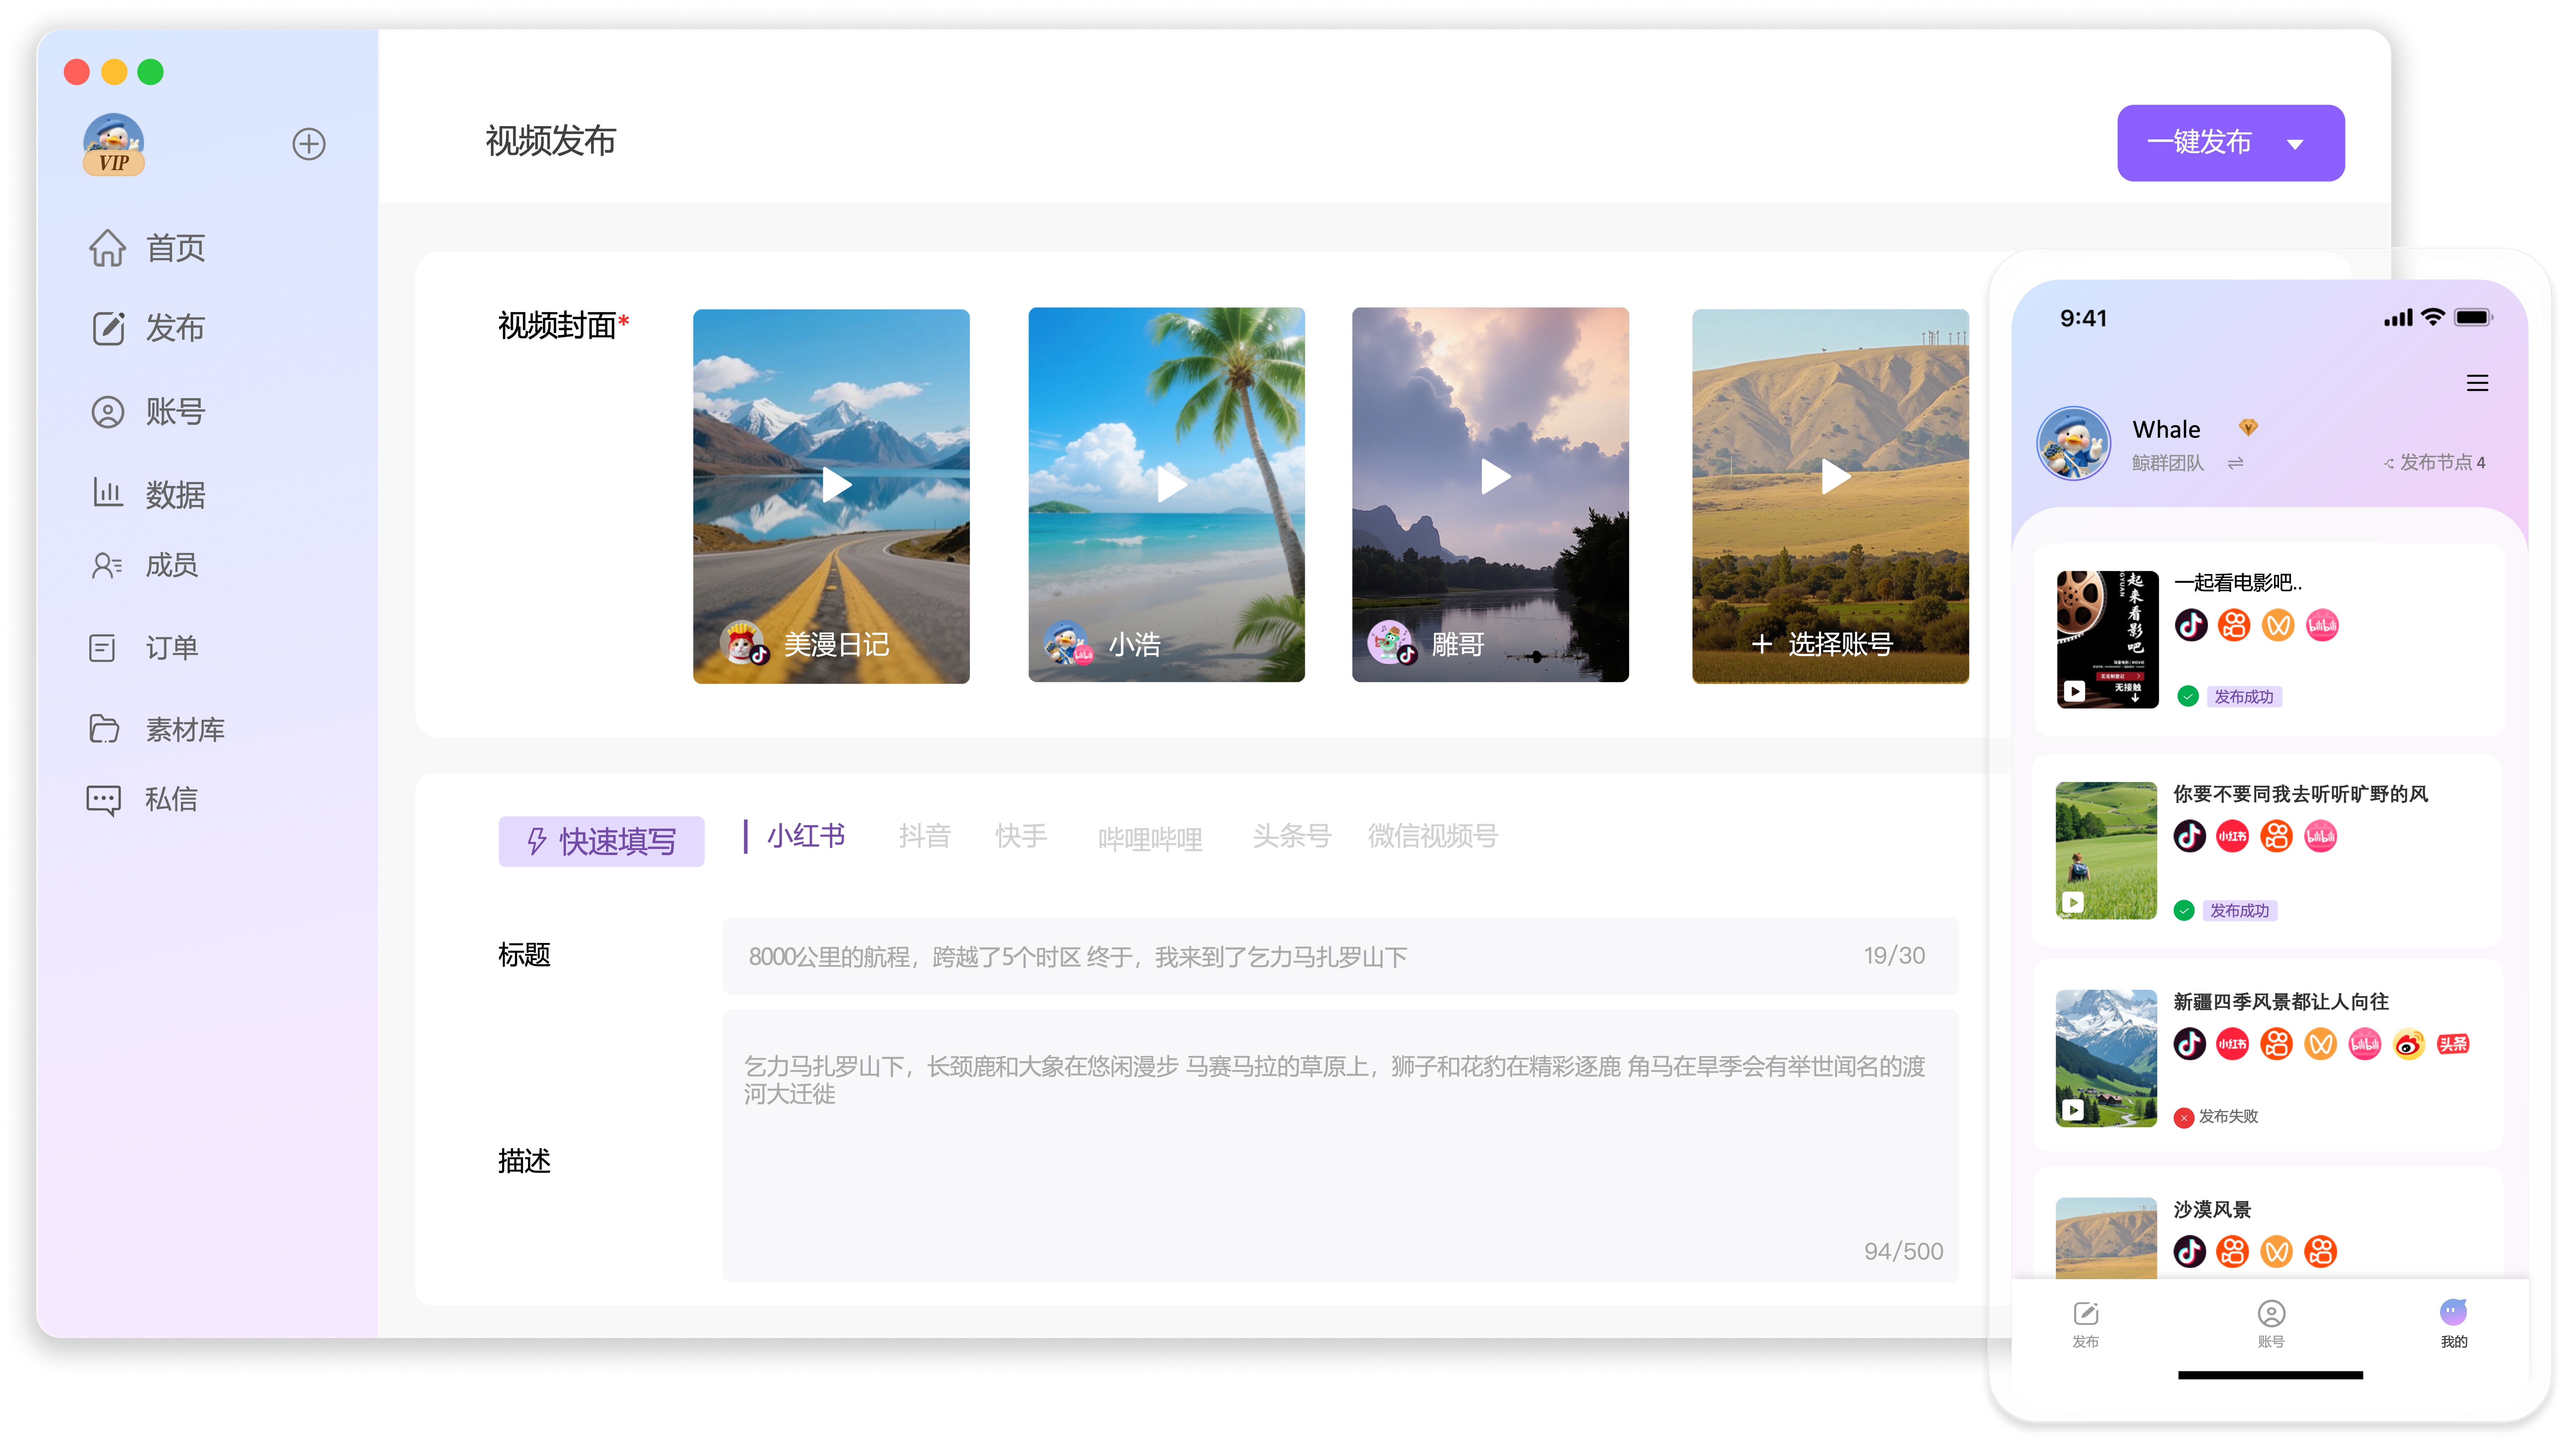The image size is (2576, 1438).
Task: Click the 雕哥 account avatar
Action: tap(1392, 643)
